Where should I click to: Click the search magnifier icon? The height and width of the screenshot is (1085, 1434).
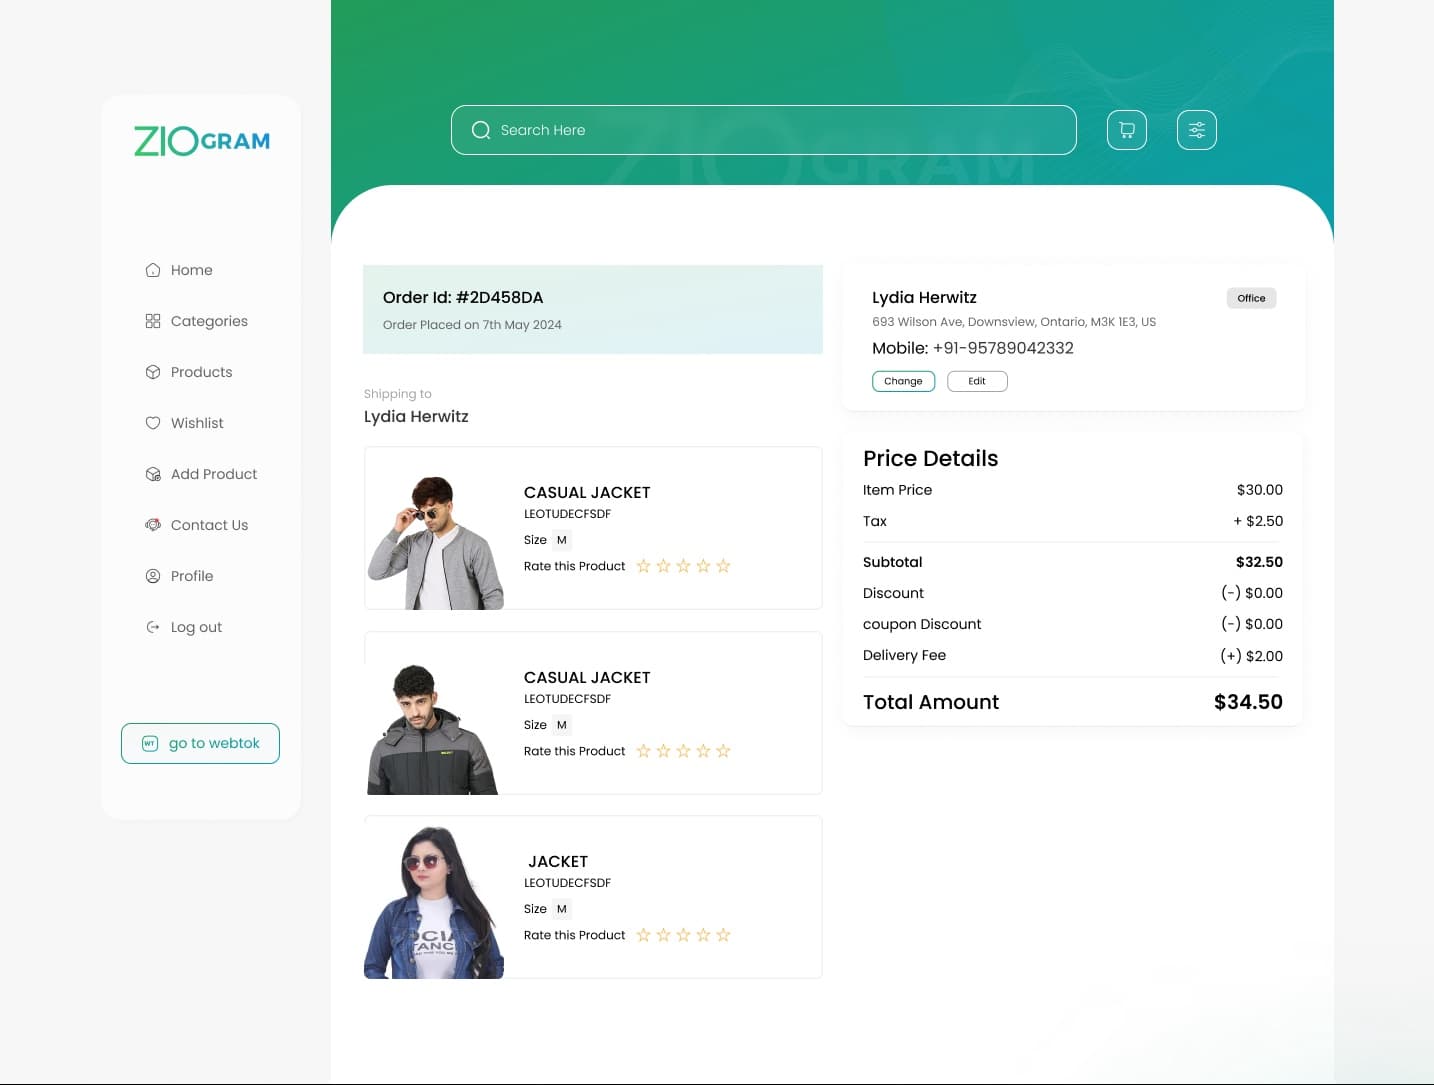(481, 130)
